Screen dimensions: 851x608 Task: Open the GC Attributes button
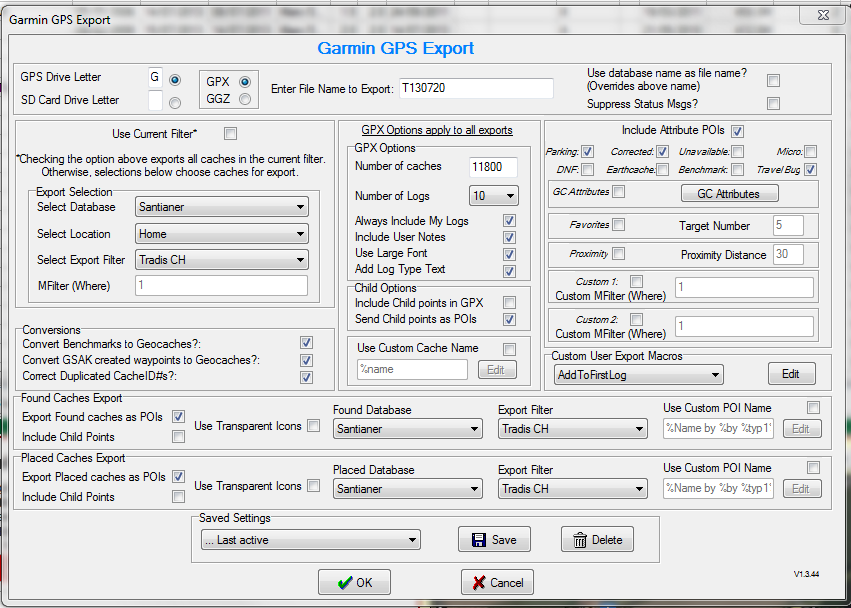[x=729, y=194]
